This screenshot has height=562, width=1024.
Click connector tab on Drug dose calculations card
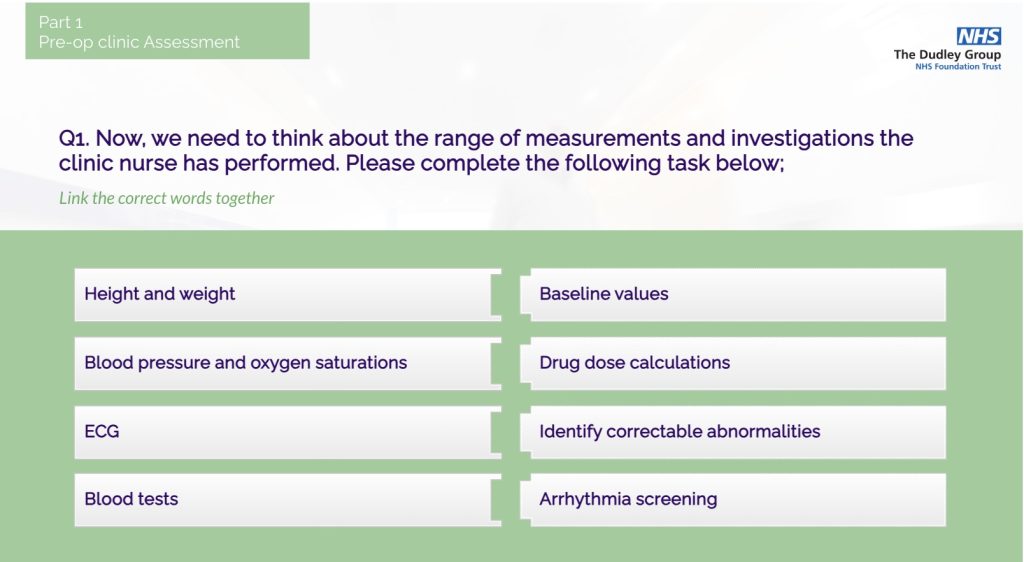point(526,364)
